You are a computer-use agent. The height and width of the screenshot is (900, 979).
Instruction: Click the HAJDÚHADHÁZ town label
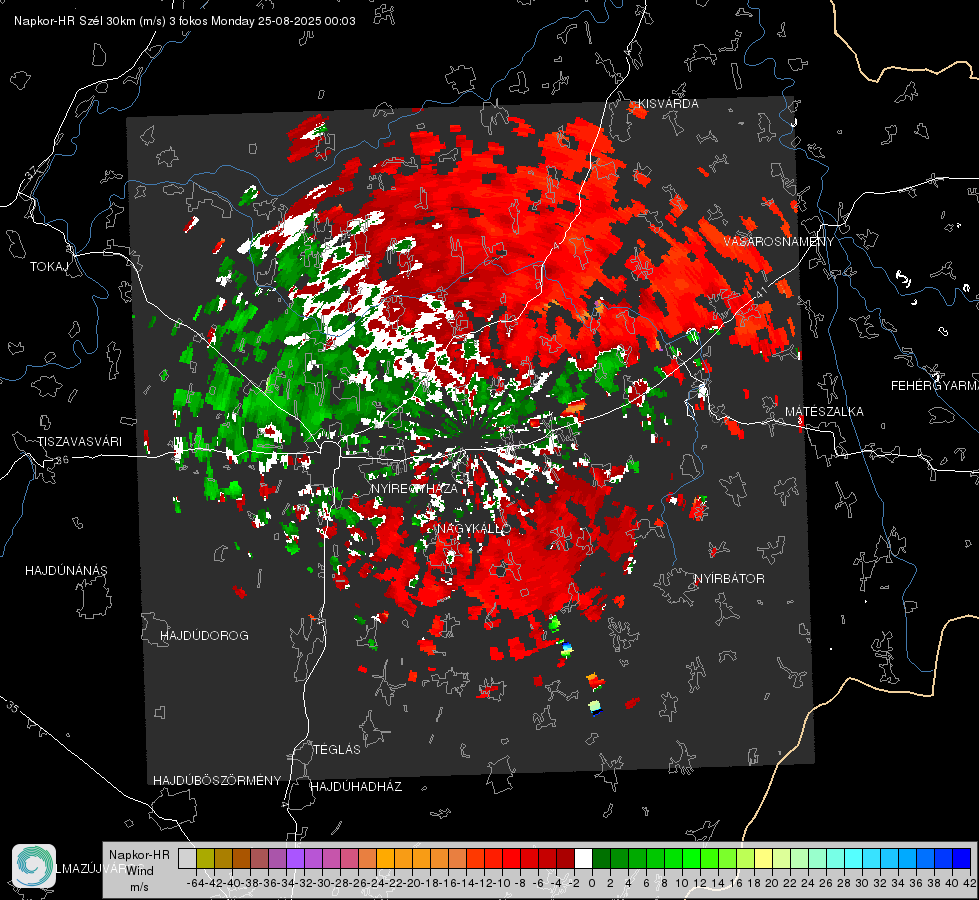click(356, 787)
